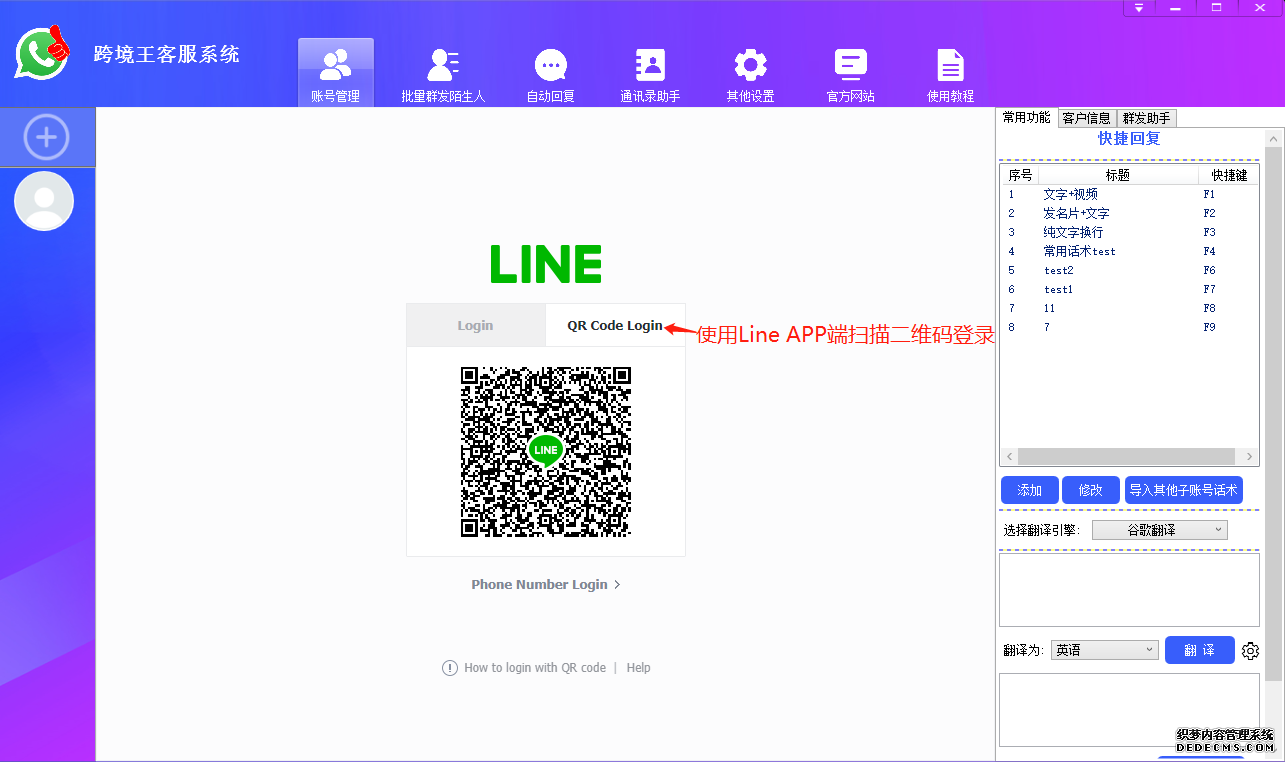Visit the 官方网站 official website
Image resolution: width=1285 pixels, height=762 pixels.
click(849, 71)
